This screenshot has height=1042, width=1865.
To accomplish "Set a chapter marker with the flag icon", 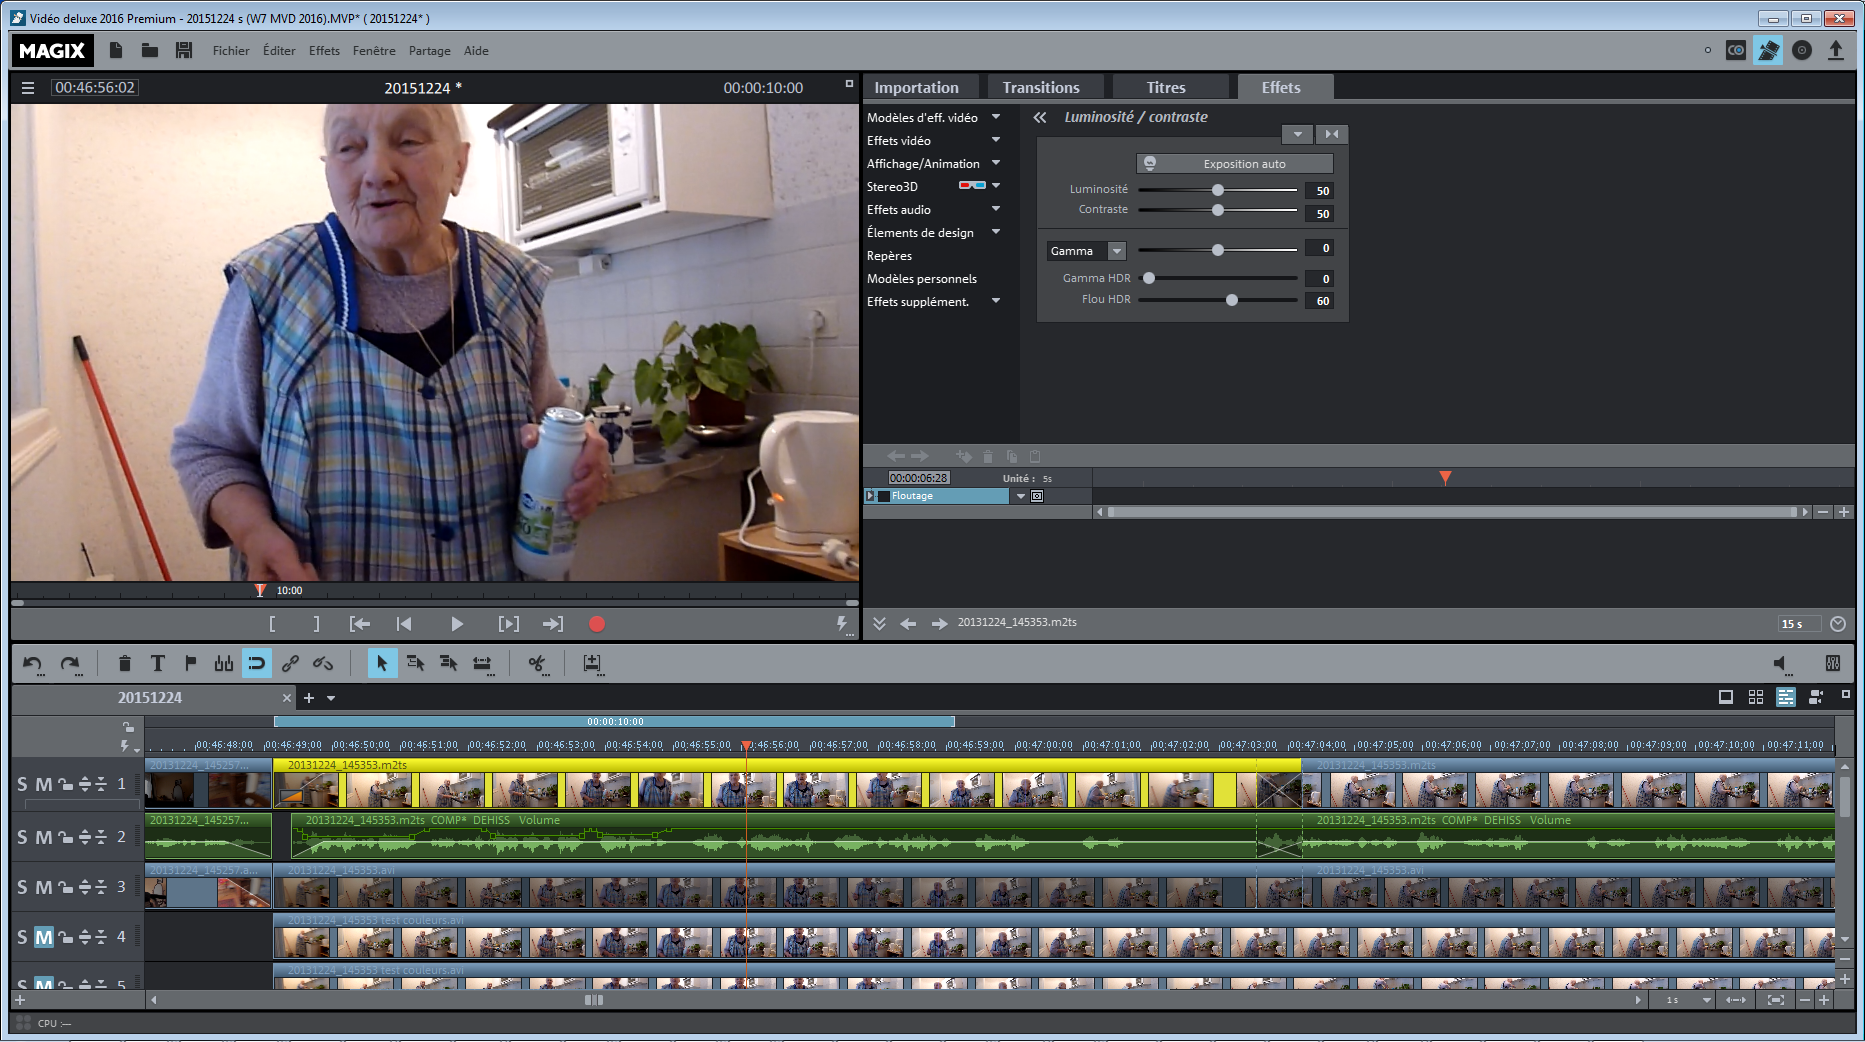I will (190, 663).
